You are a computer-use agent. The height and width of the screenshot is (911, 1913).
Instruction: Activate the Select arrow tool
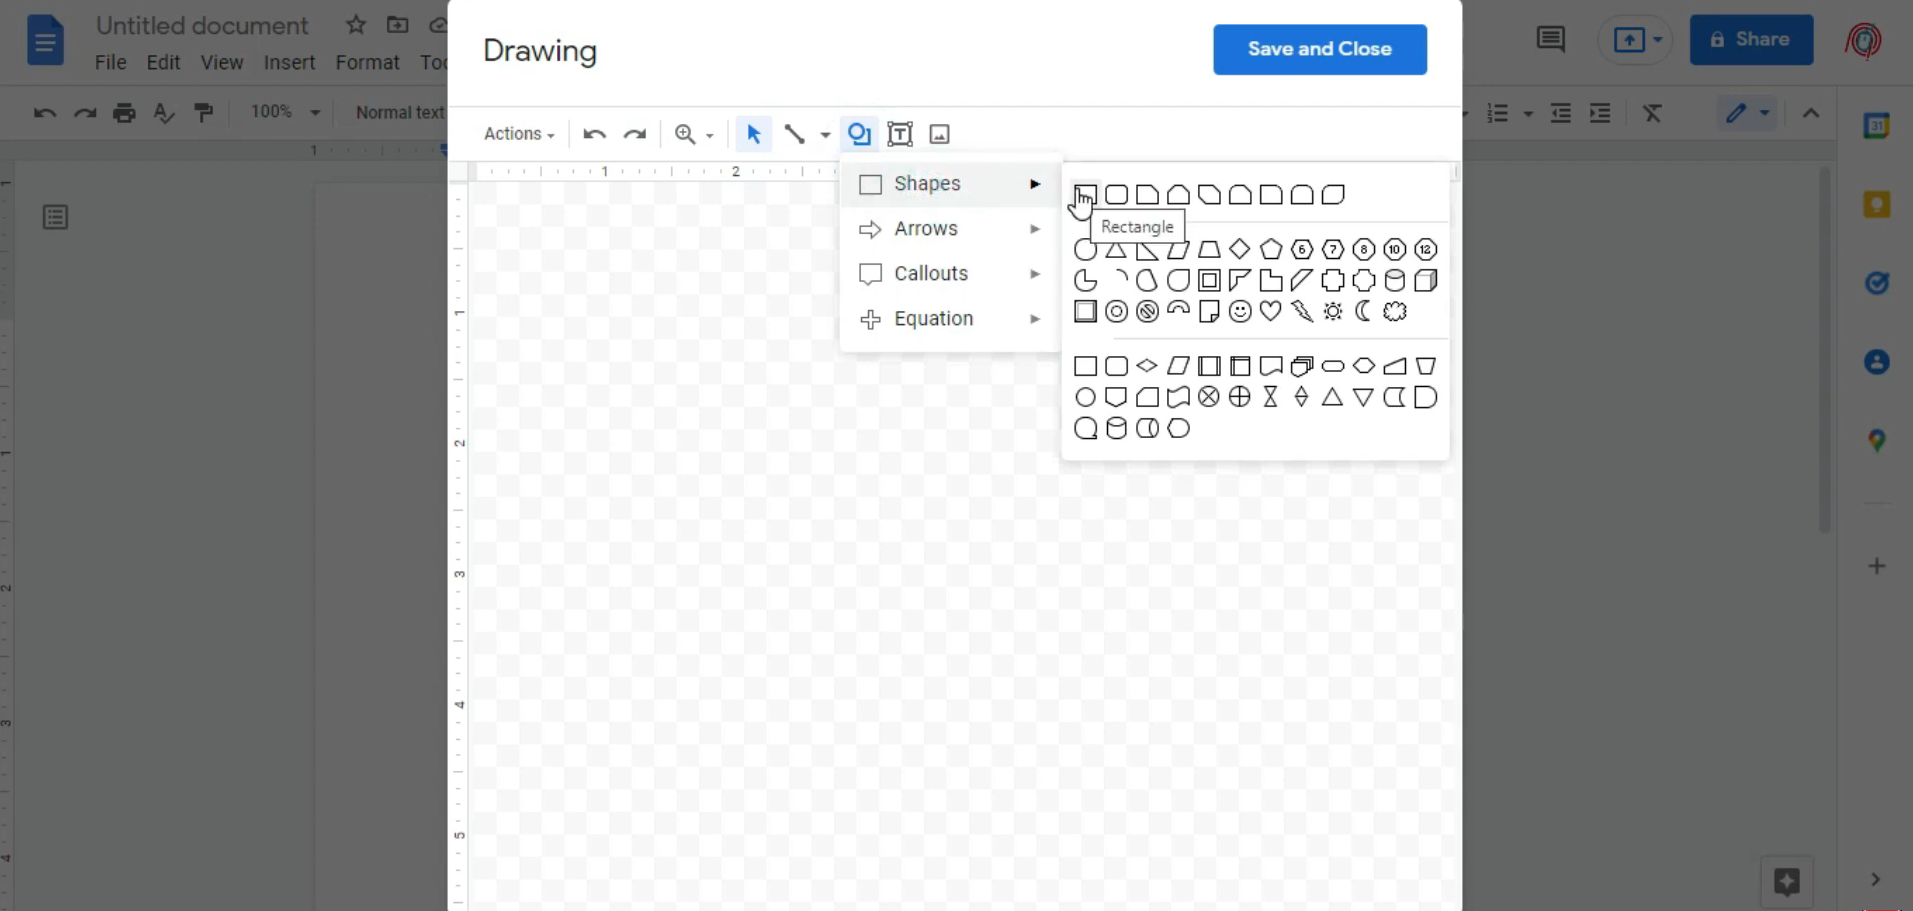click(754, 134)
